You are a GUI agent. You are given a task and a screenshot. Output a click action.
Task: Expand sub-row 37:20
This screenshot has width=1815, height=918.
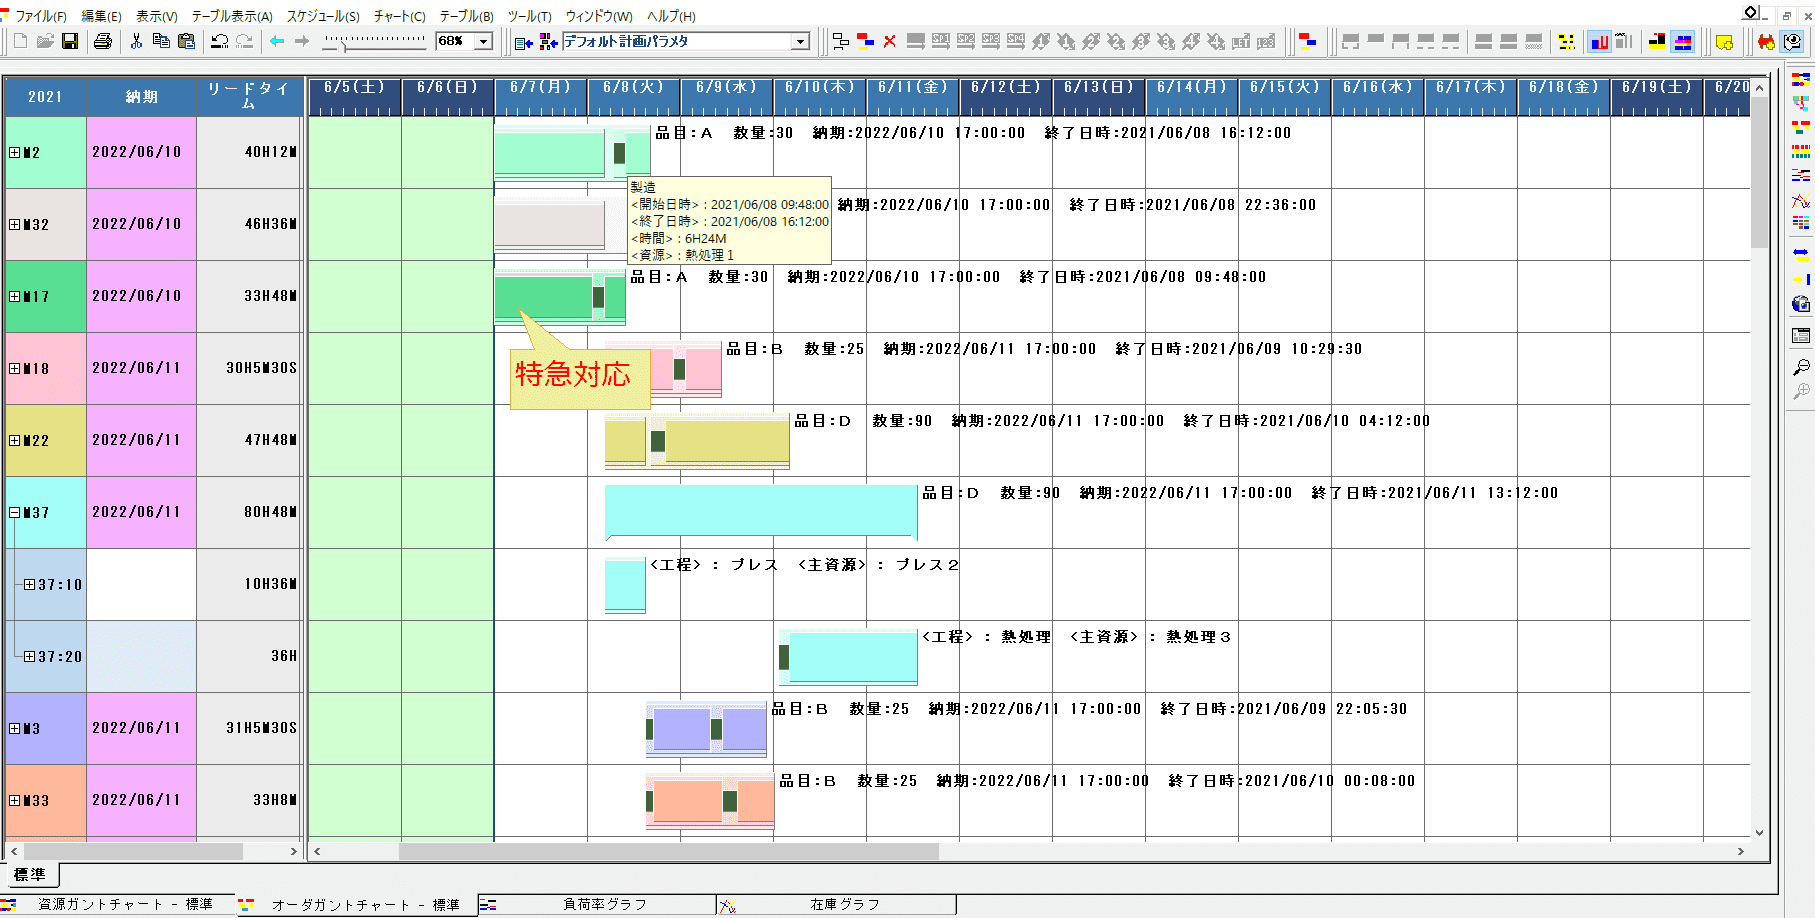pos(29,657)
